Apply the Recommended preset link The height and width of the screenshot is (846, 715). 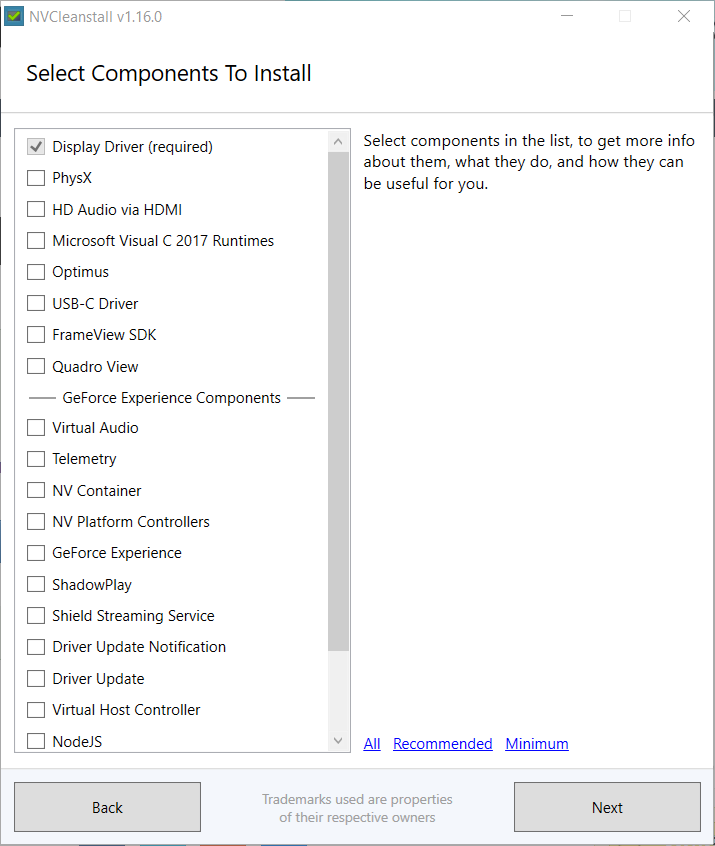point(442,743)
